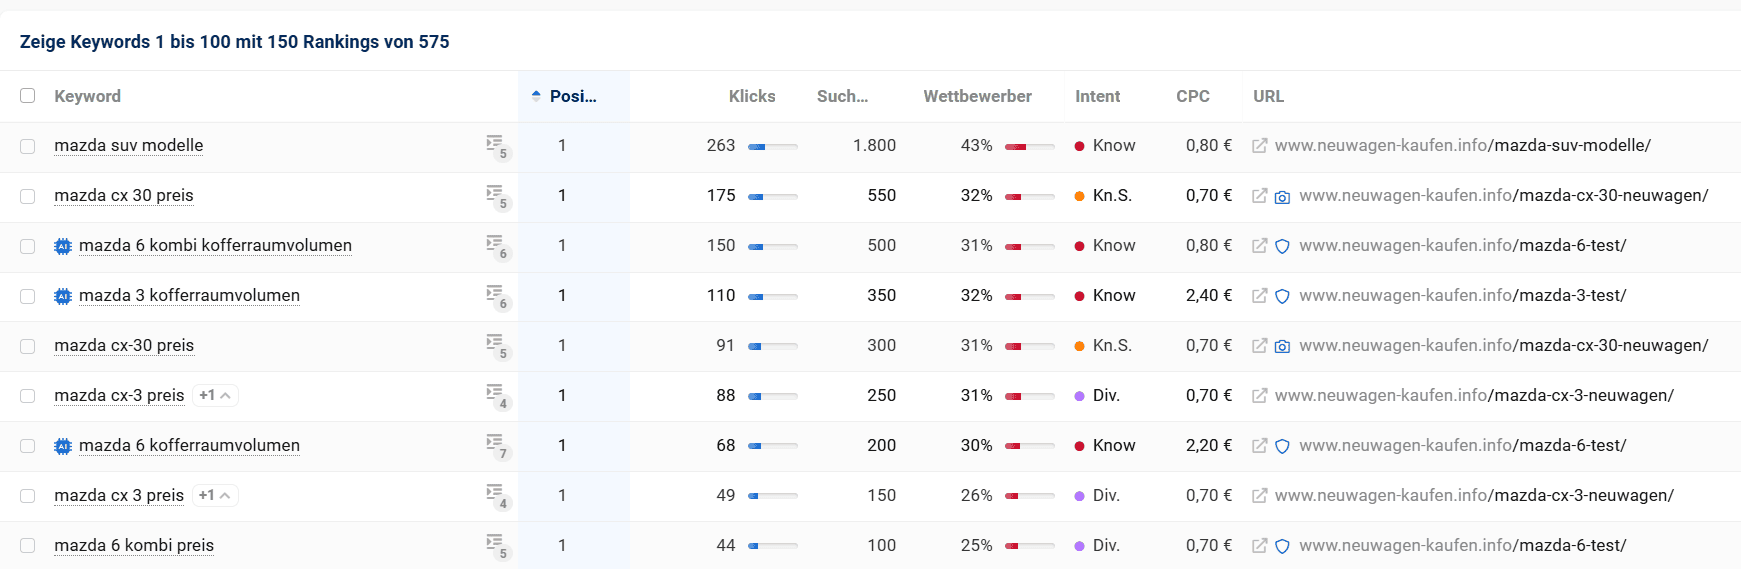The image size is (1741, 569).
Task: Open URL ending /mazda-3-test/
Action: (1462, 296)
